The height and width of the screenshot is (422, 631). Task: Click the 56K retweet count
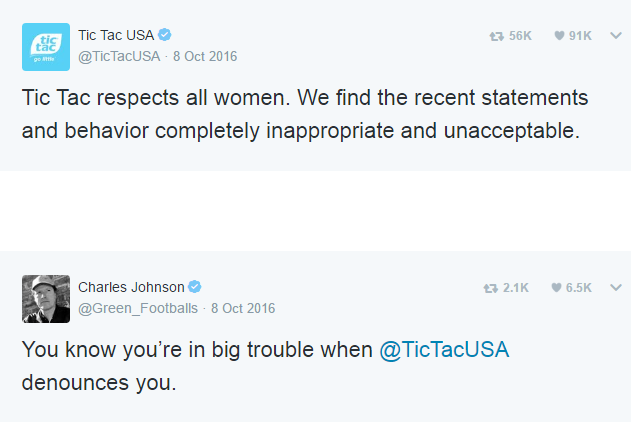pyautogui.click(x=520, y=36)
